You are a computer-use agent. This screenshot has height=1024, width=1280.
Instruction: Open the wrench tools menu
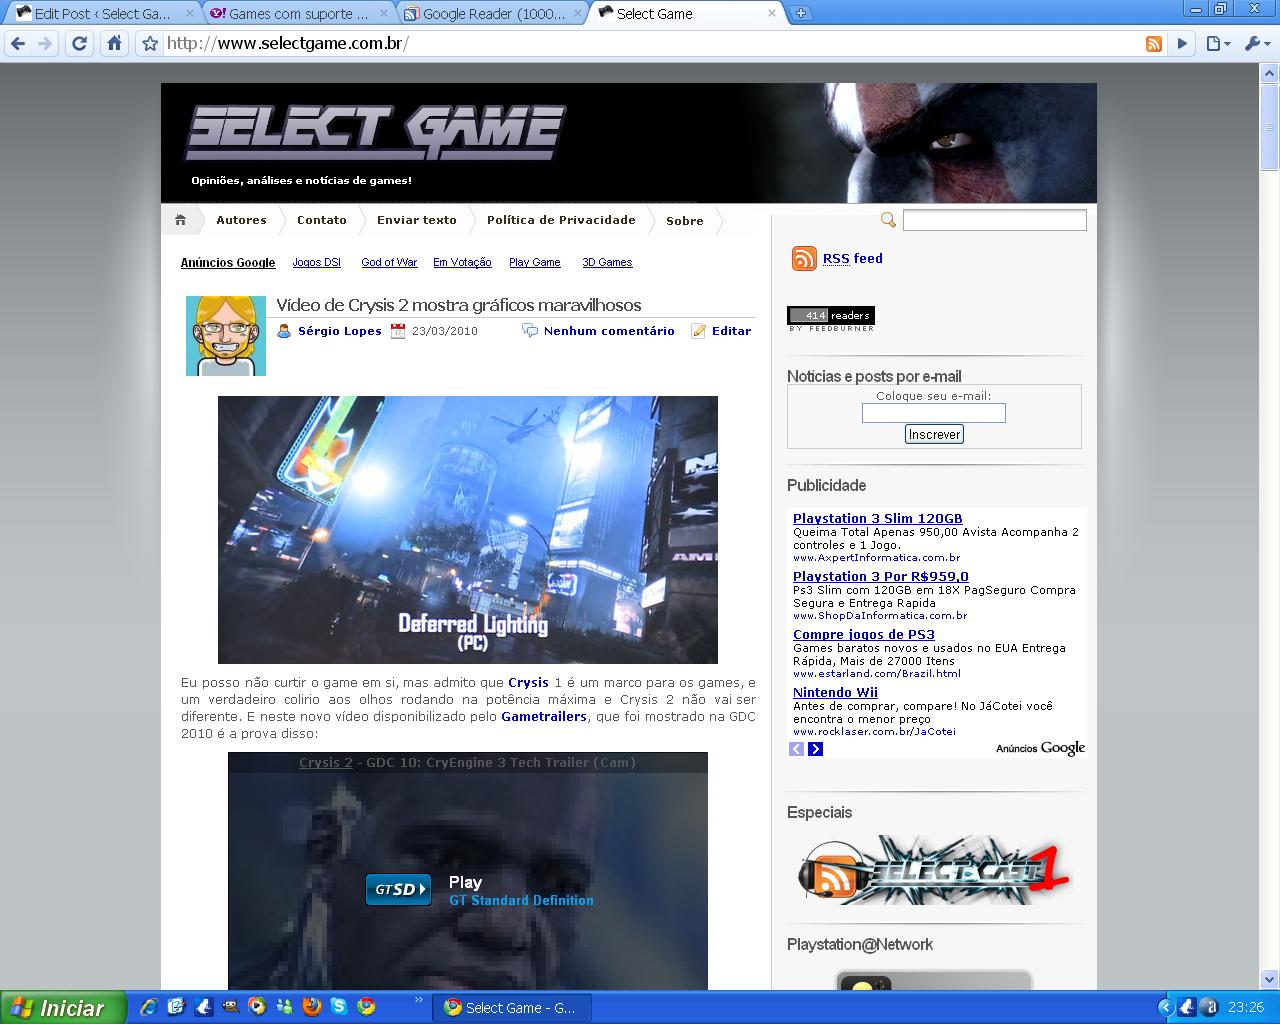point(1255,43)
